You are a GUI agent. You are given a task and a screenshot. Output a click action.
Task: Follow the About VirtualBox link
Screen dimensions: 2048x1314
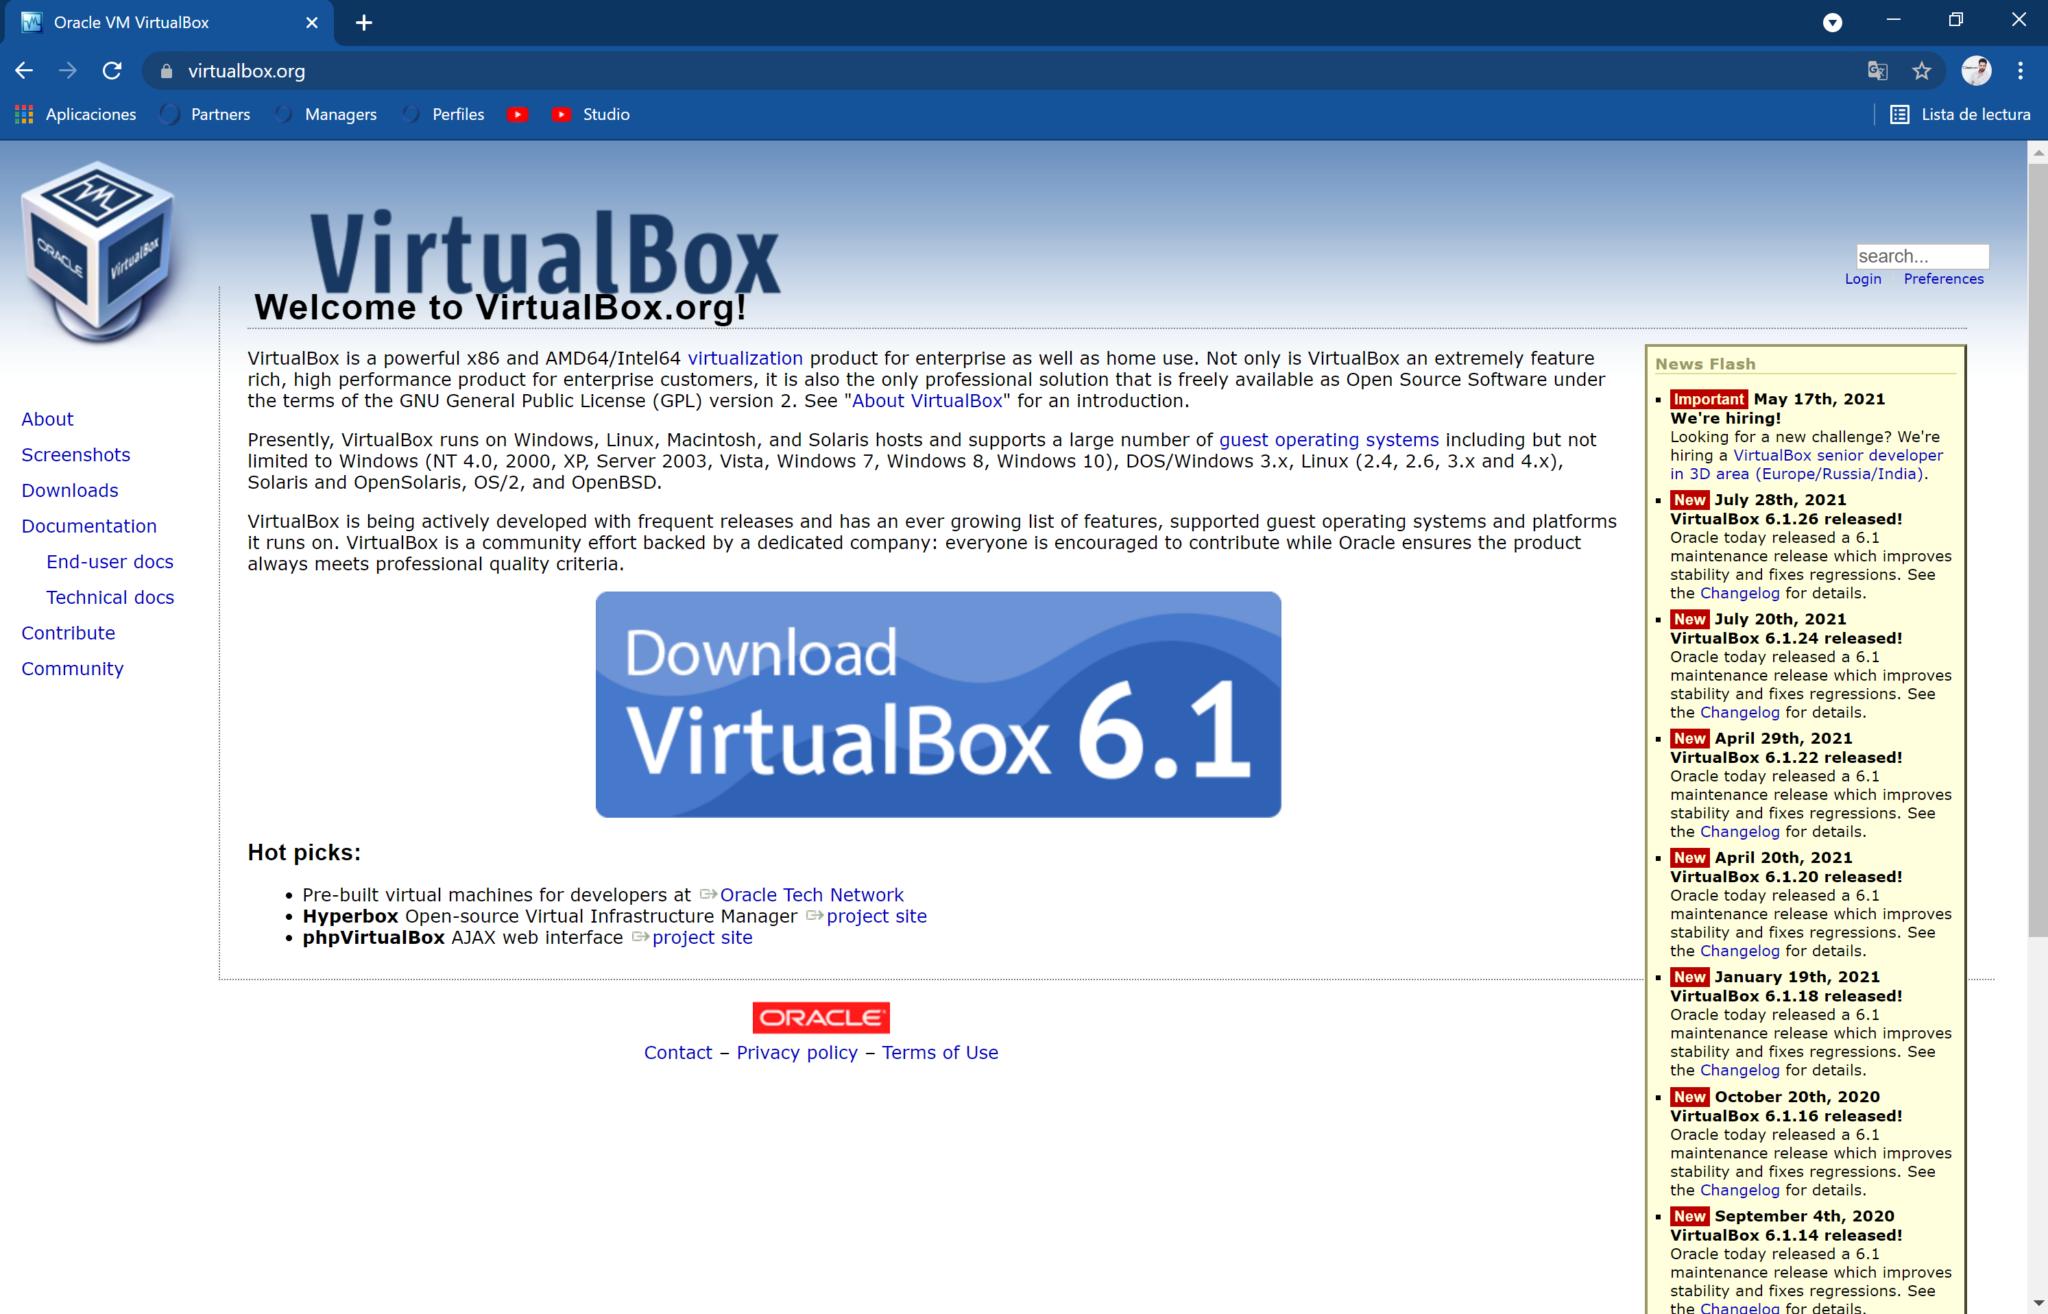coord(927,401)
